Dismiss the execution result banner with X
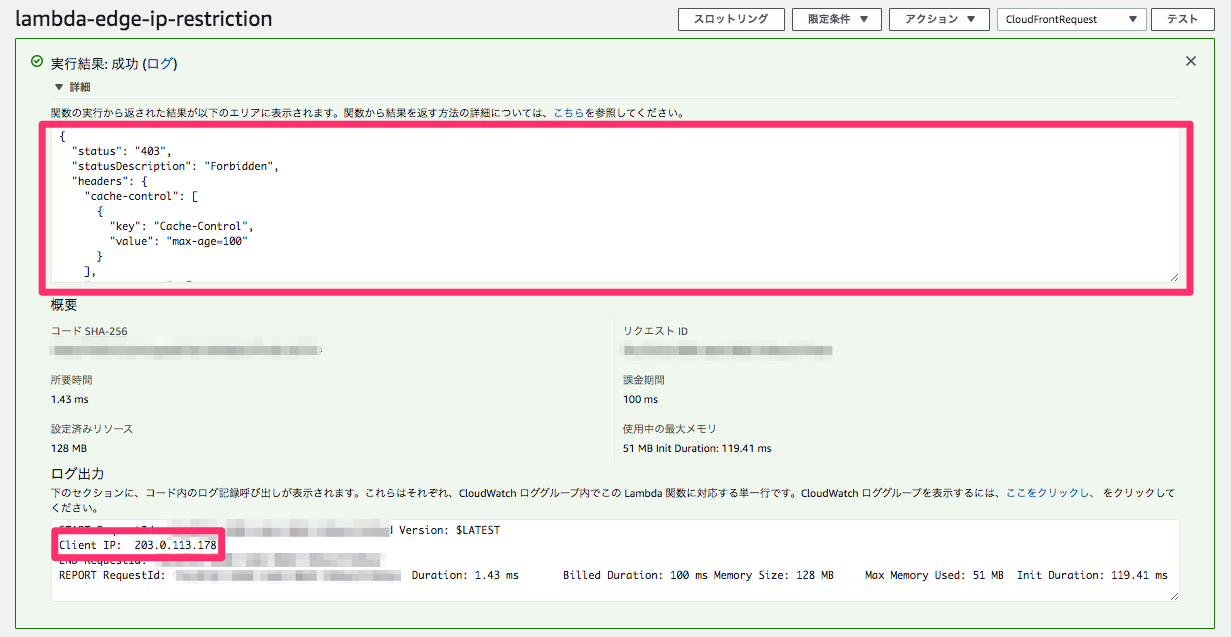 [x=1190, y=61]
